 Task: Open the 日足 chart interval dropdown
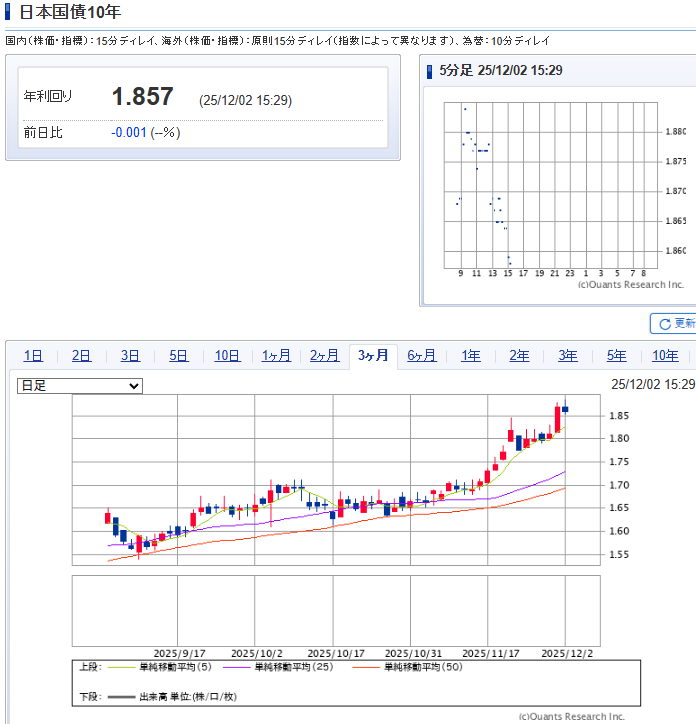(x=80, y=385)
